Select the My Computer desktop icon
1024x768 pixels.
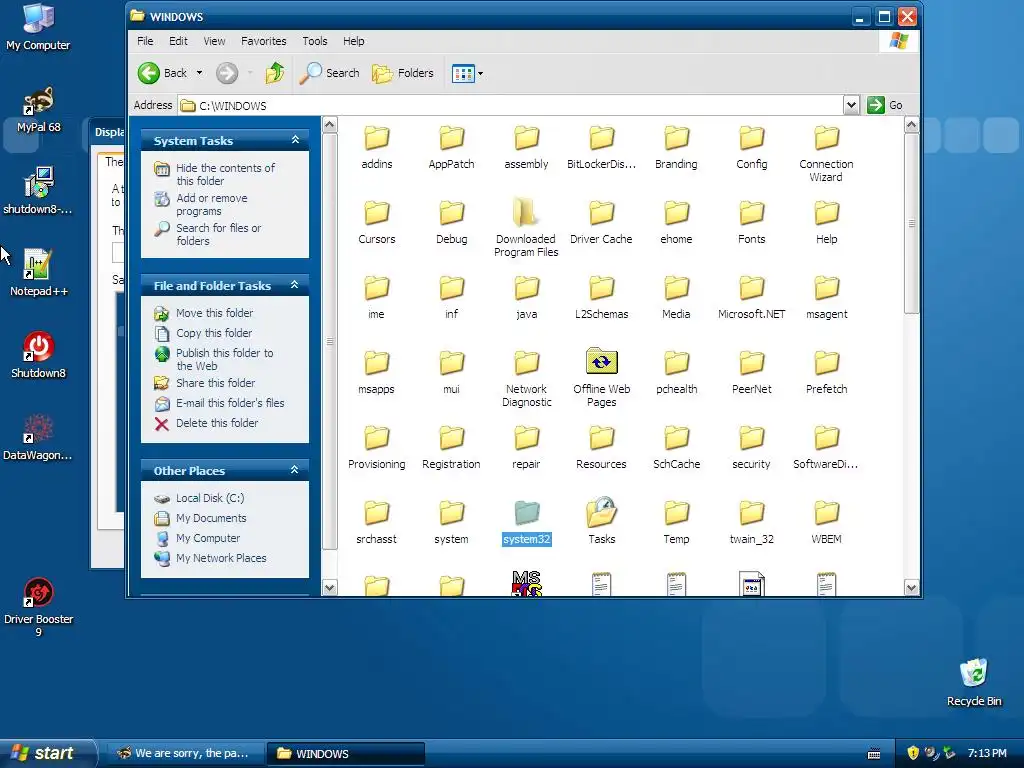(38, 27)
